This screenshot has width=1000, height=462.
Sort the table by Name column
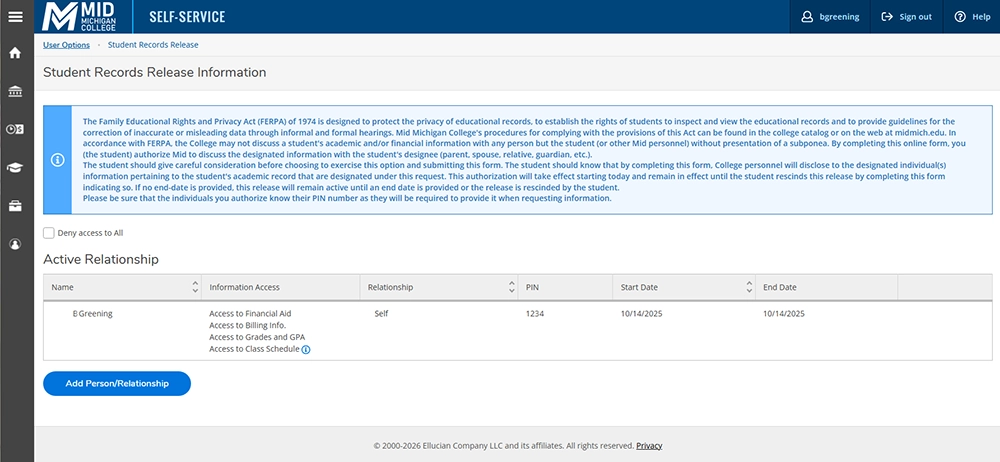coord(195,287)
